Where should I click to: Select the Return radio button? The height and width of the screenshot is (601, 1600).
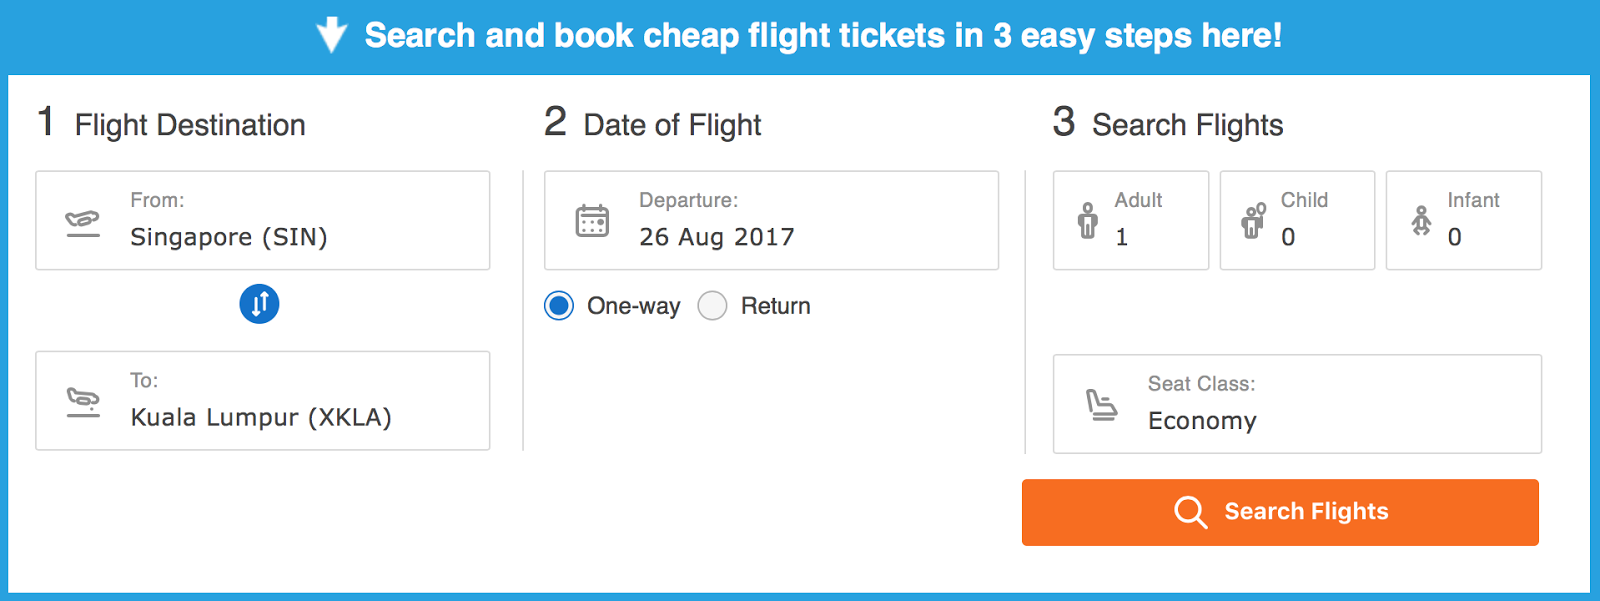712,306
